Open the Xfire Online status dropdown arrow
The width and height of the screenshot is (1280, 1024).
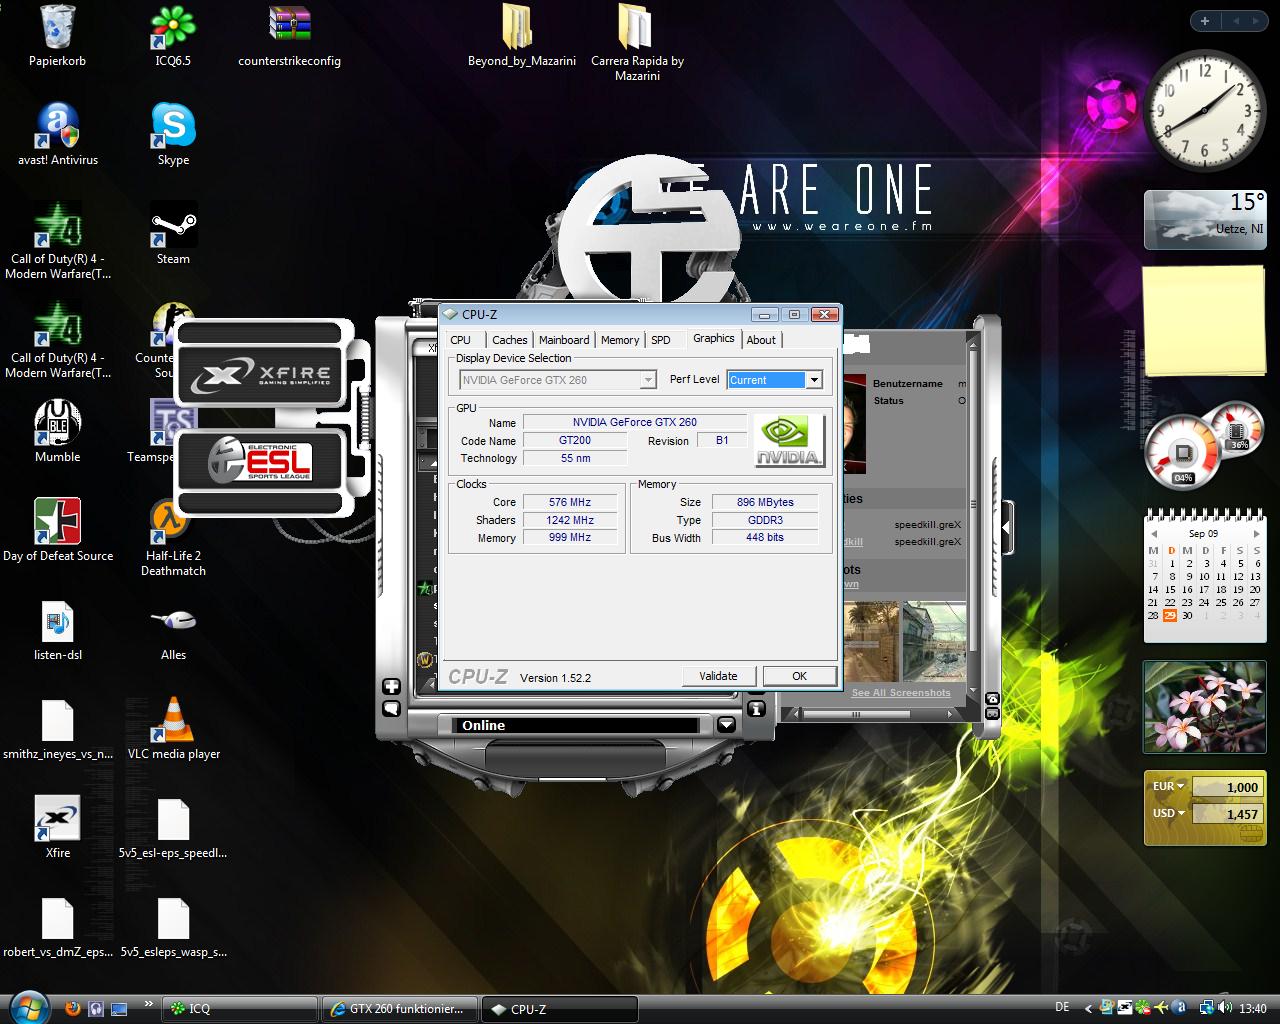726,725
